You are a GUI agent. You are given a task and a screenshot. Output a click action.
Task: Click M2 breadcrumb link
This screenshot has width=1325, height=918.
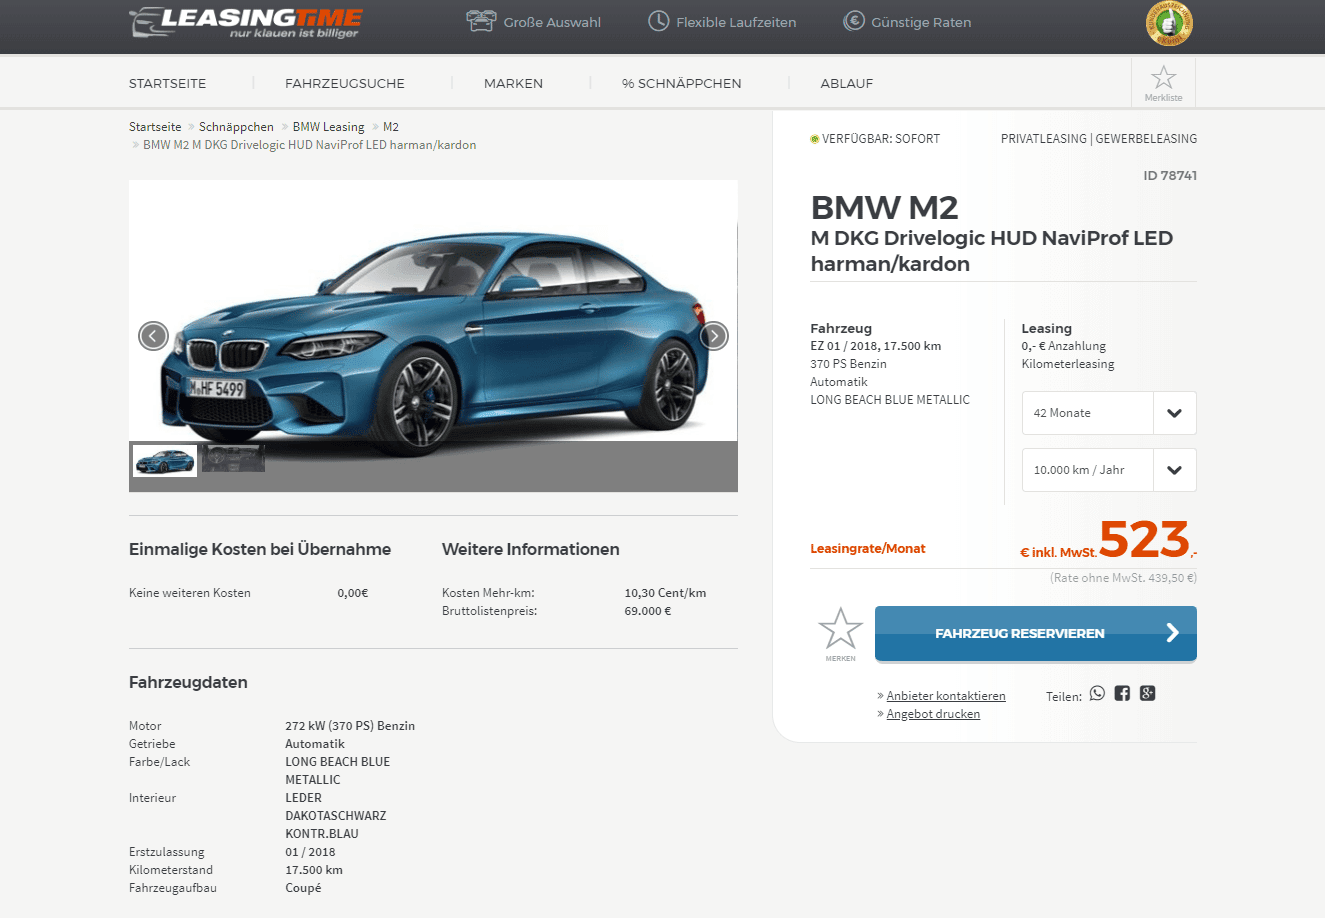[x=391, y=127]
